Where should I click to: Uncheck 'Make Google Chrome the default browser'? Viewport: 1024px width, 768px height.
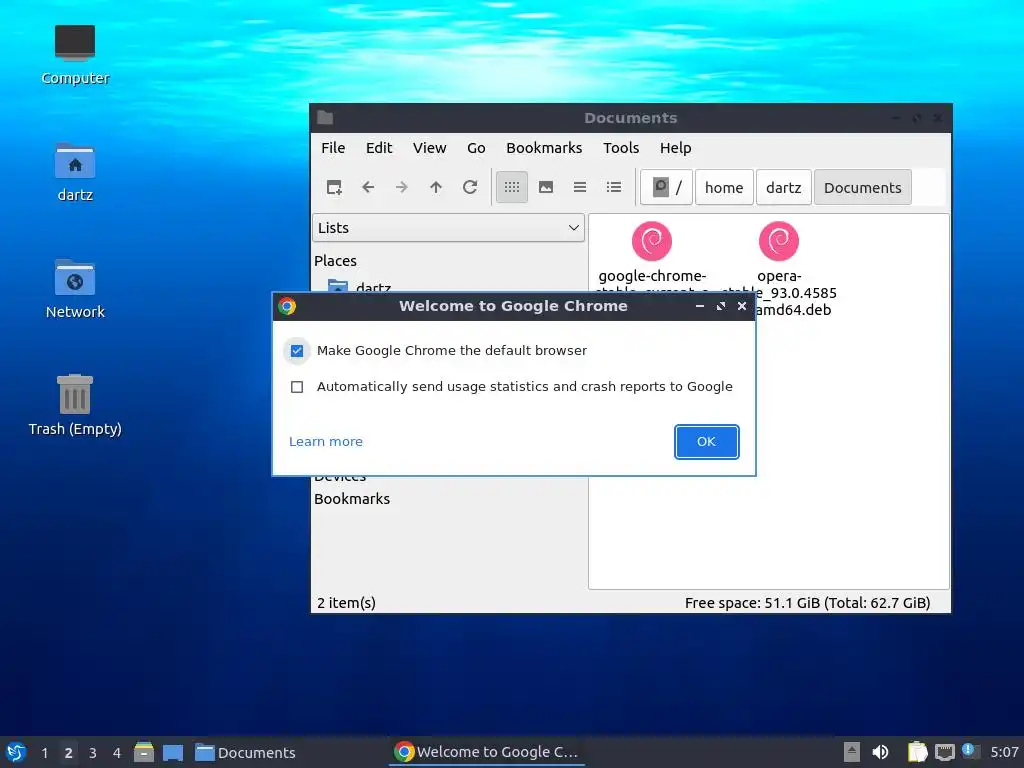pyautogui.click(x=296, y=351)
